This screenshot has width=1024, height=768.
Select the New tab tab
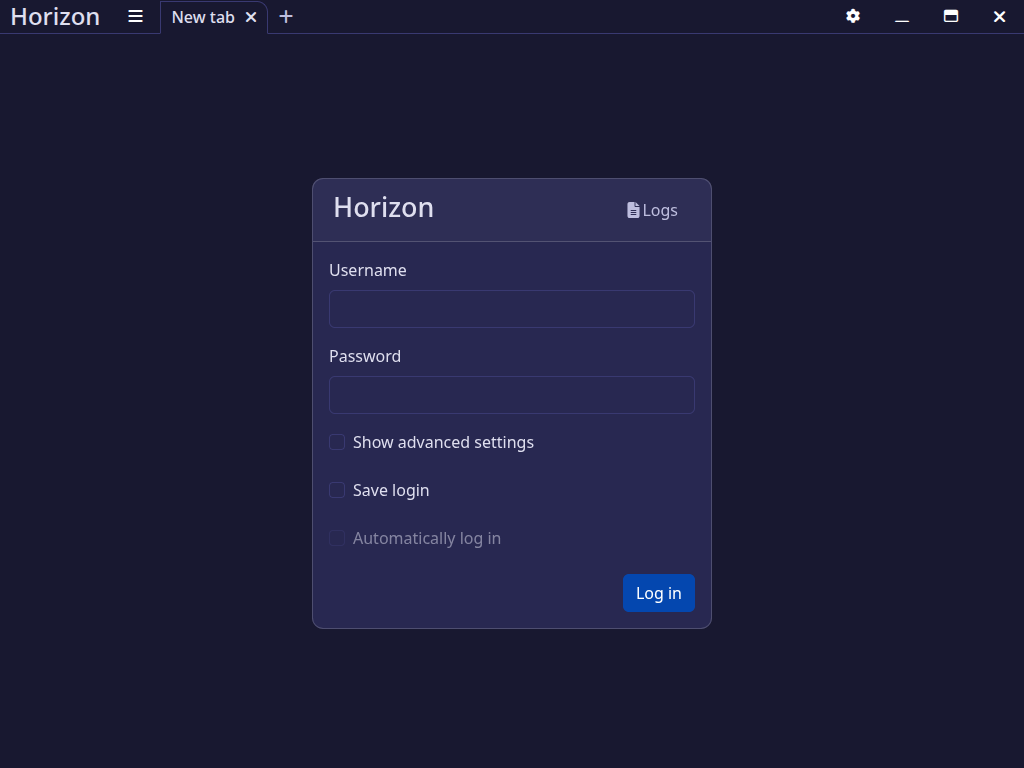pos(203,17)
